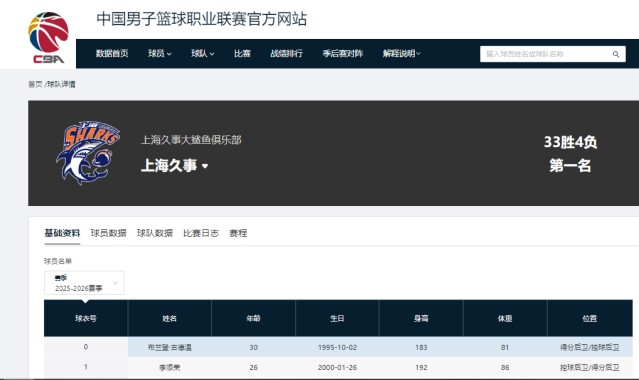The image size is (639, 380).
Task: Click the 上海久事大鲨鱼俱乐部 club name
Action: [x=191, y=140]
